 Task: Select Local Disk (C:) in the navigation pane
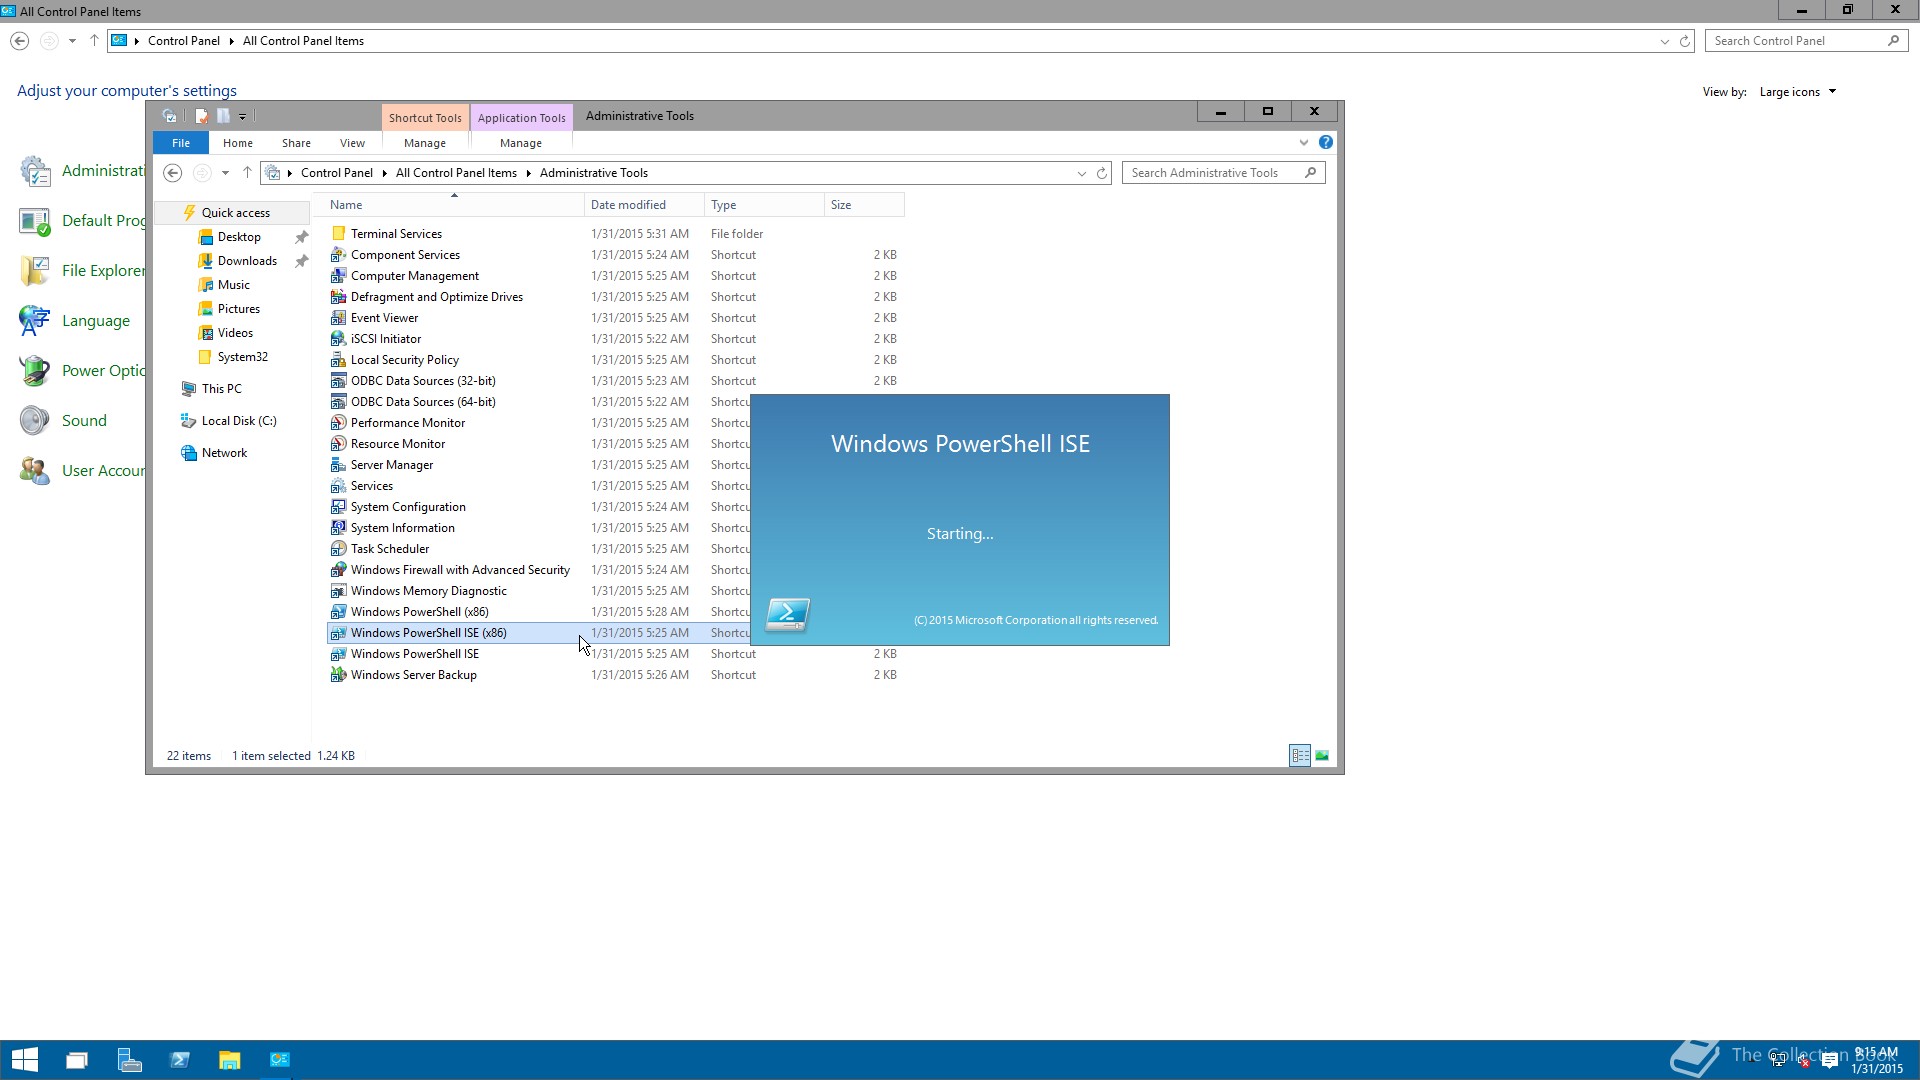(239, 421)
